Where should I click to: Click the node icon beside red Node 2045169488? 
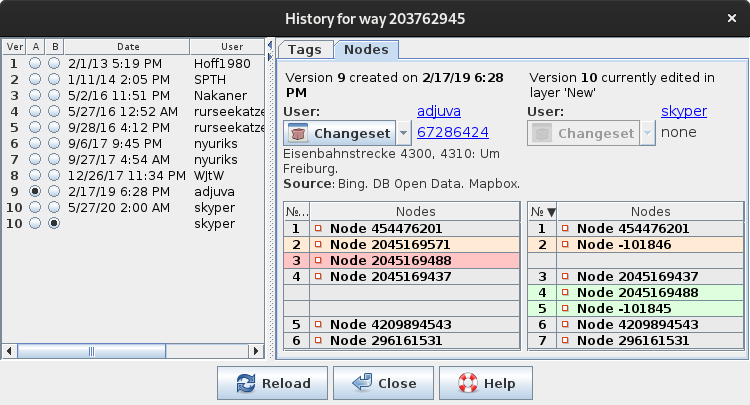(x=318, y=261)
